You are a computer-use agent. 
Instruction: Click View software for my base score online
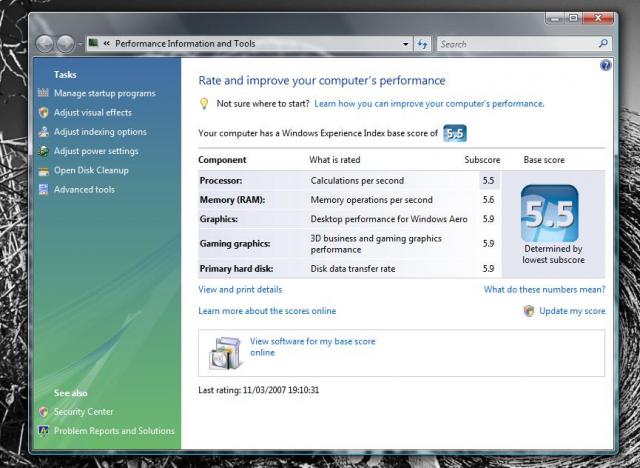(x=312, y=347)
